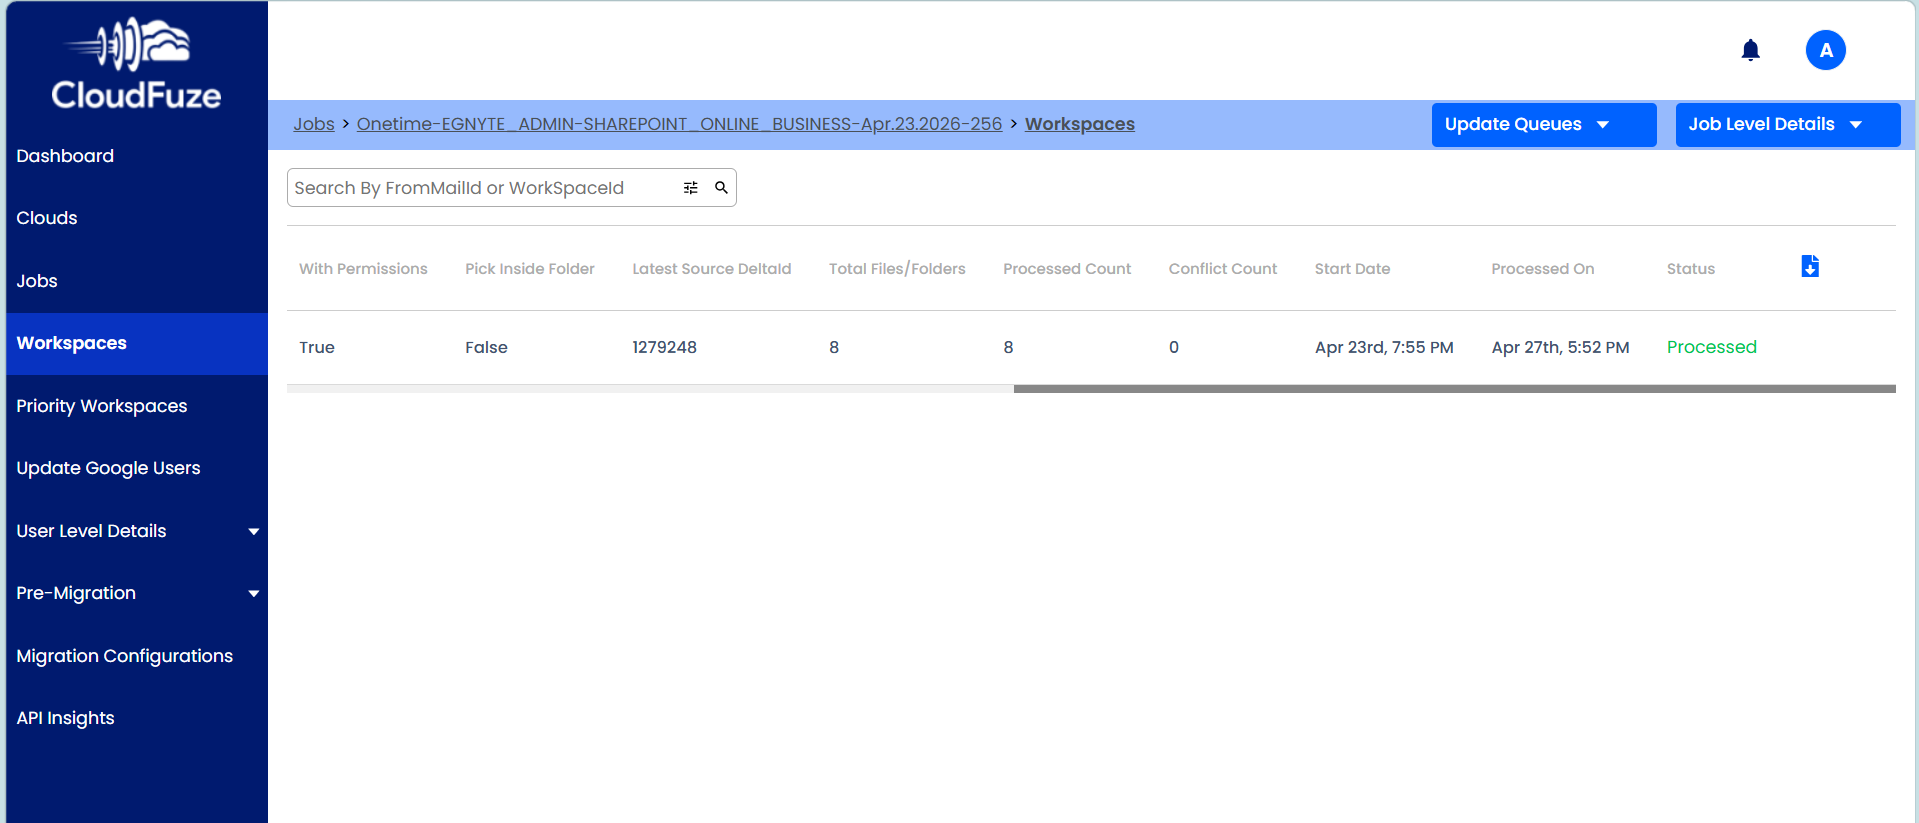Image resolution: width=1919 pixels, height=823 pixels.
Task: Click the 'True' permissions cell
Action: (317, 347)
